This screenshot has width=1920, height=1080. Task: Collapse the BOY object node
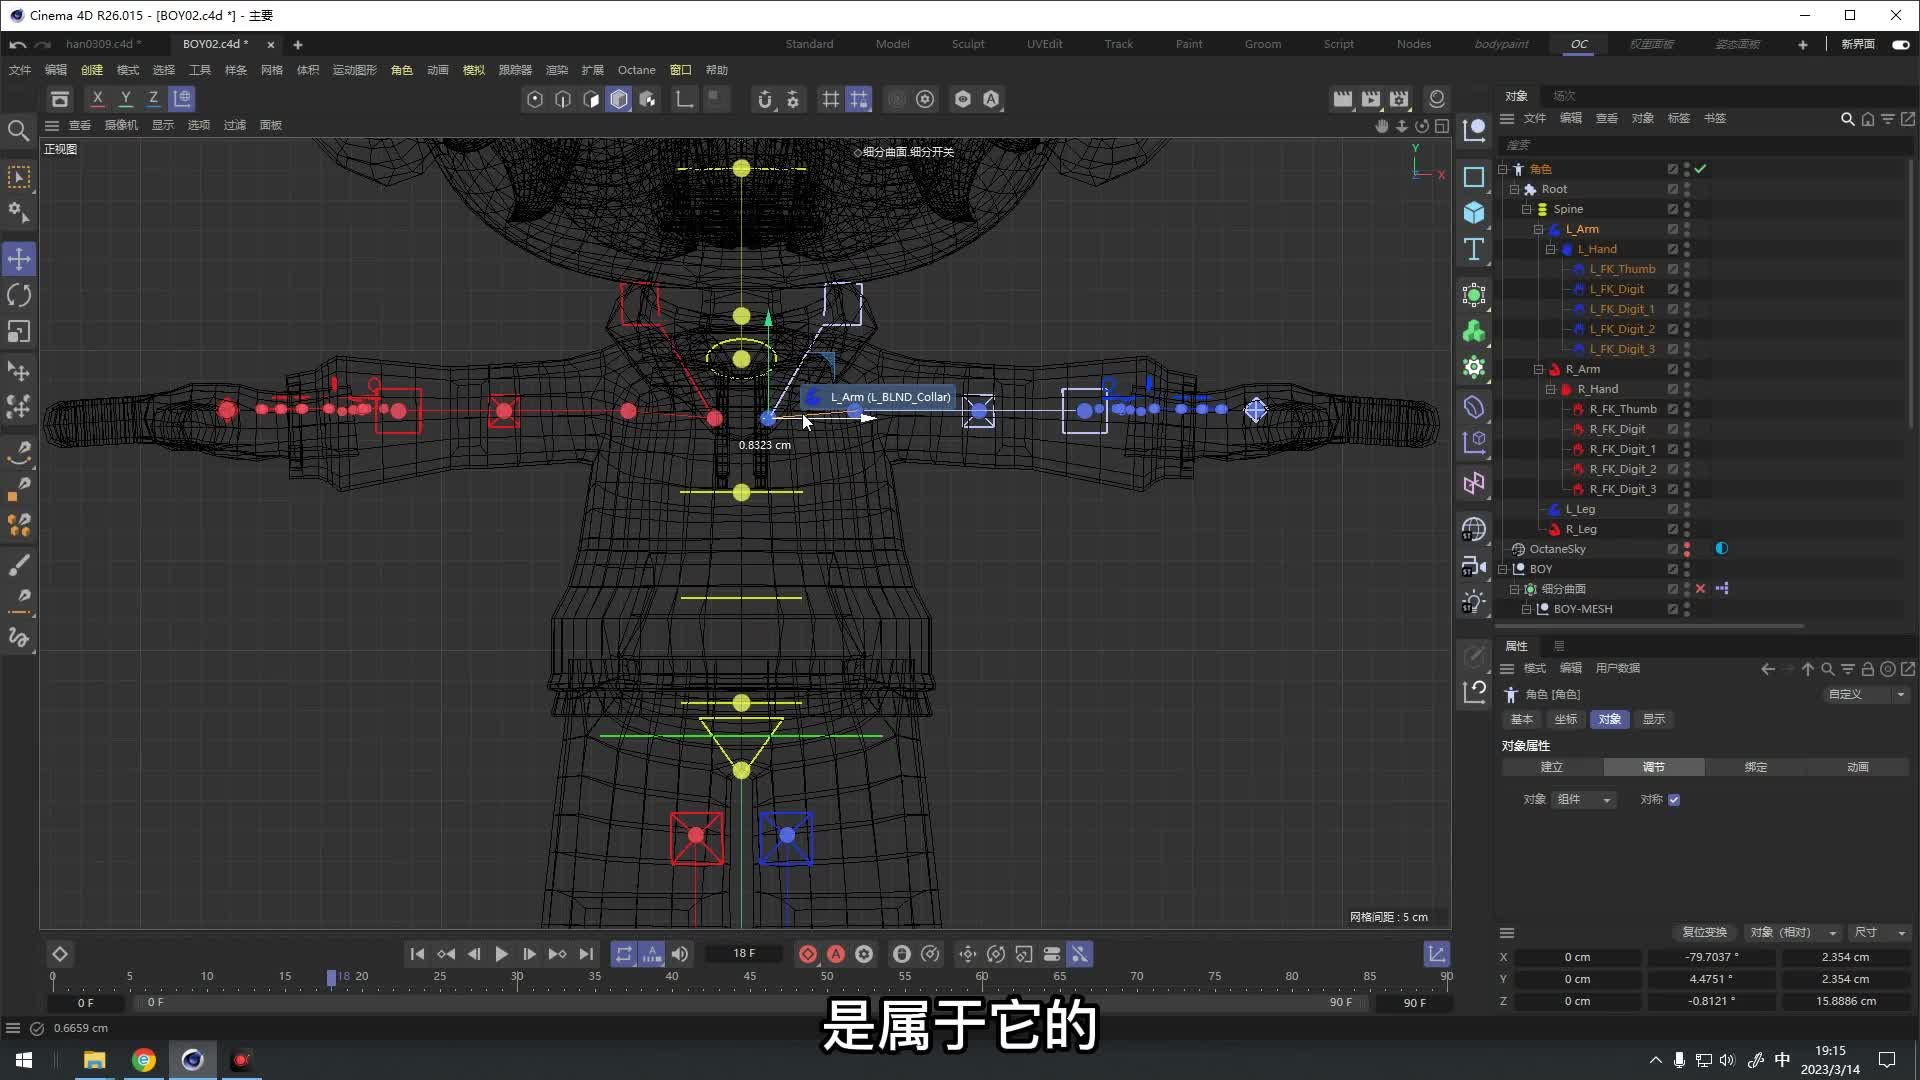pyautogui.click(x=1502, y=569)
